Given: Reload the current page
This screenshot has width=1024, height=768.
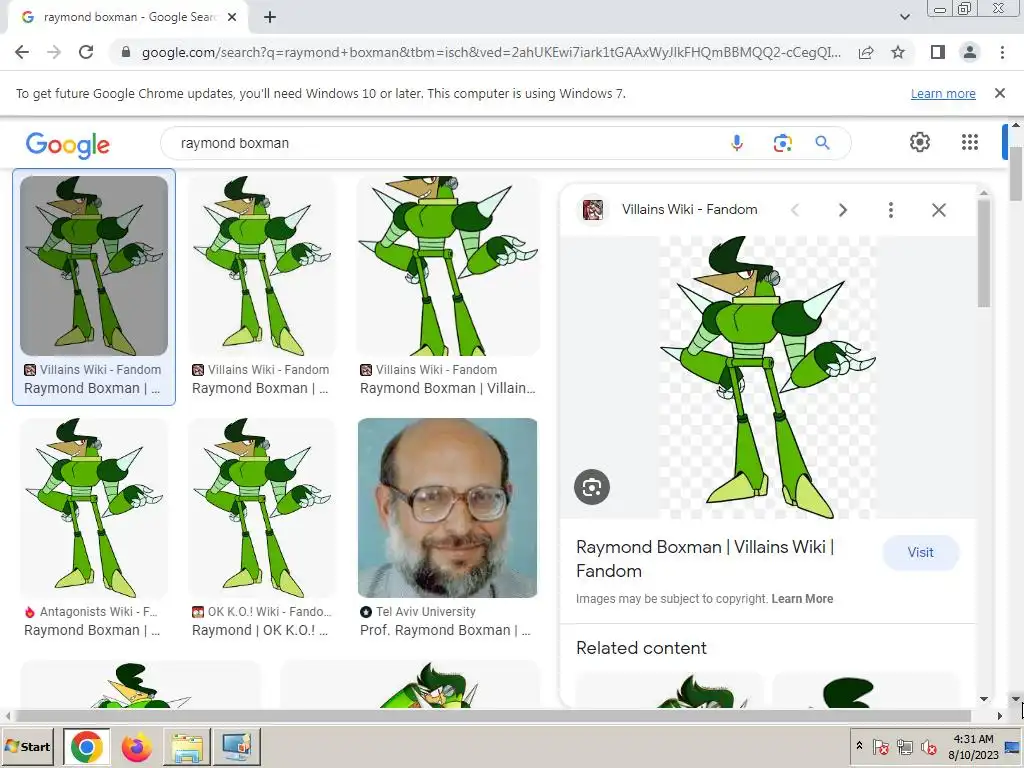Looking at the screenshot, I should click(86, 52).
